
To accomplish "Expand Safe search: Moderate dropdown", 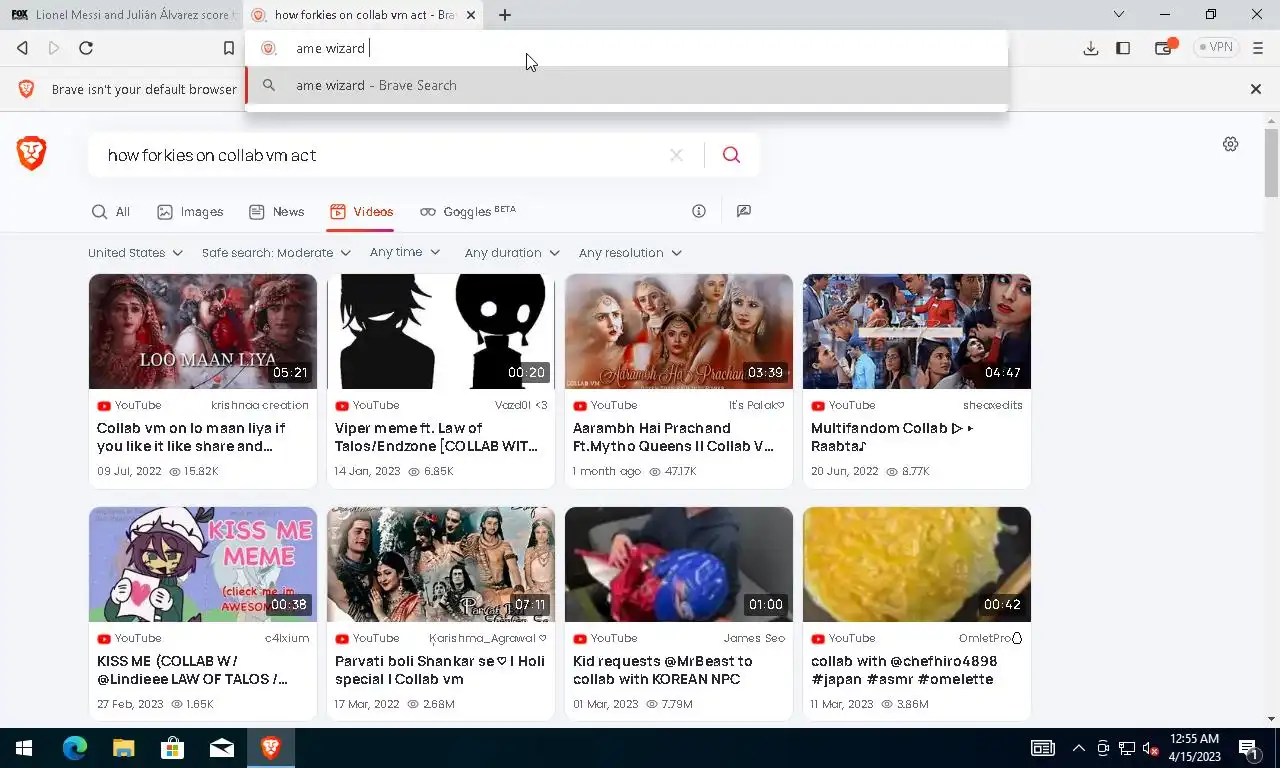I will coord(276,253).
